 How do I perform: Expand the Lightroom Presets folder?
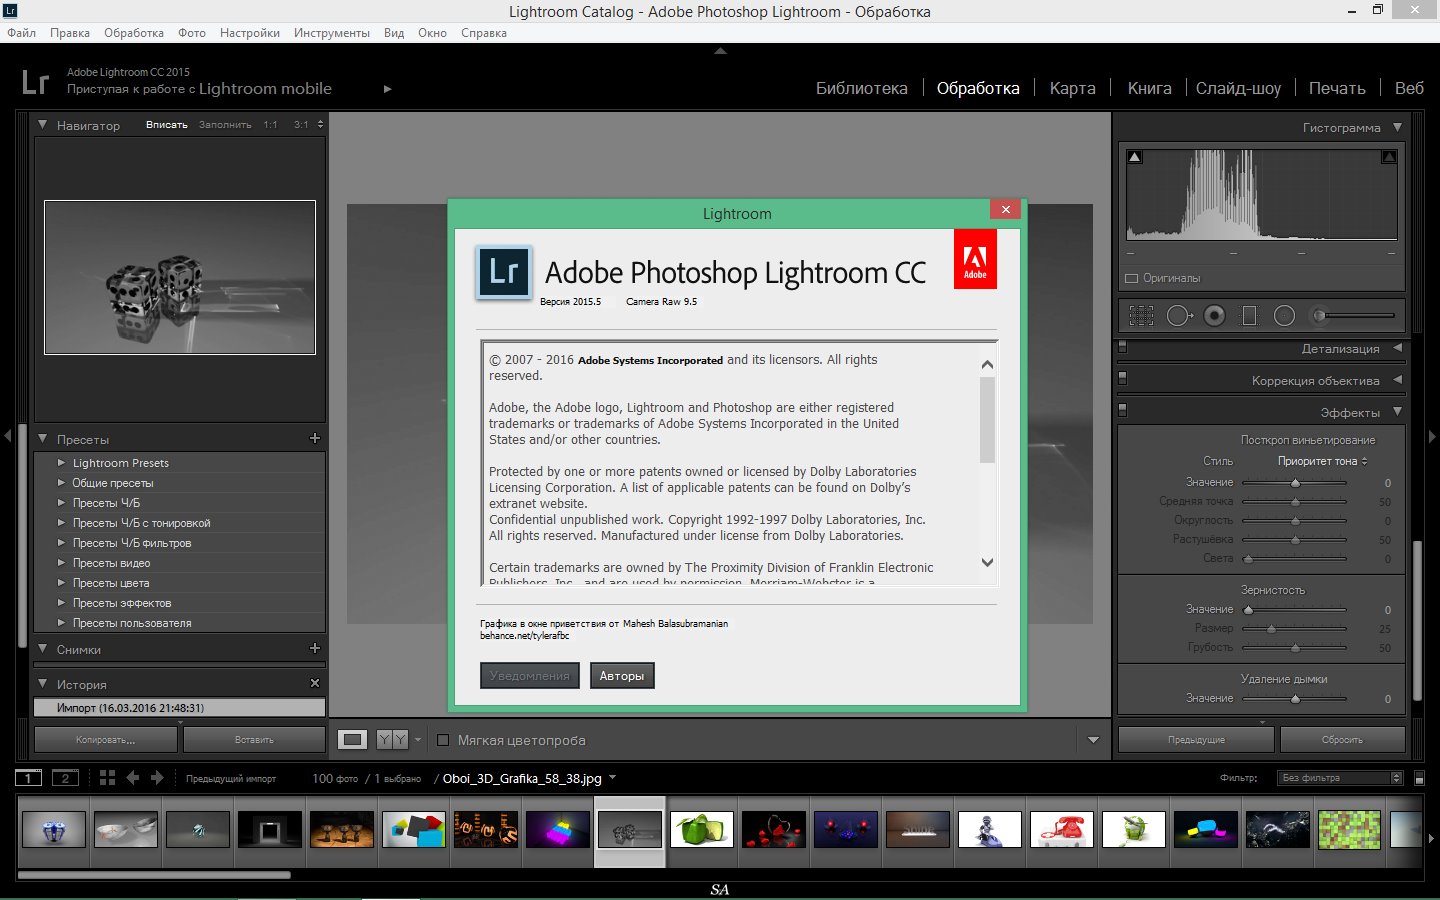click(61, 463)
